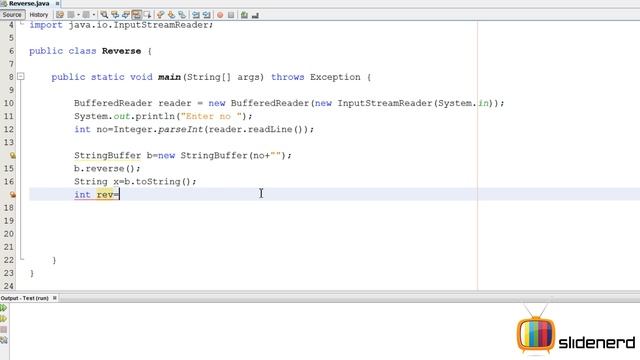Click "b.reverse();" statement
This screenshot has height=360, width=640.
107,169
